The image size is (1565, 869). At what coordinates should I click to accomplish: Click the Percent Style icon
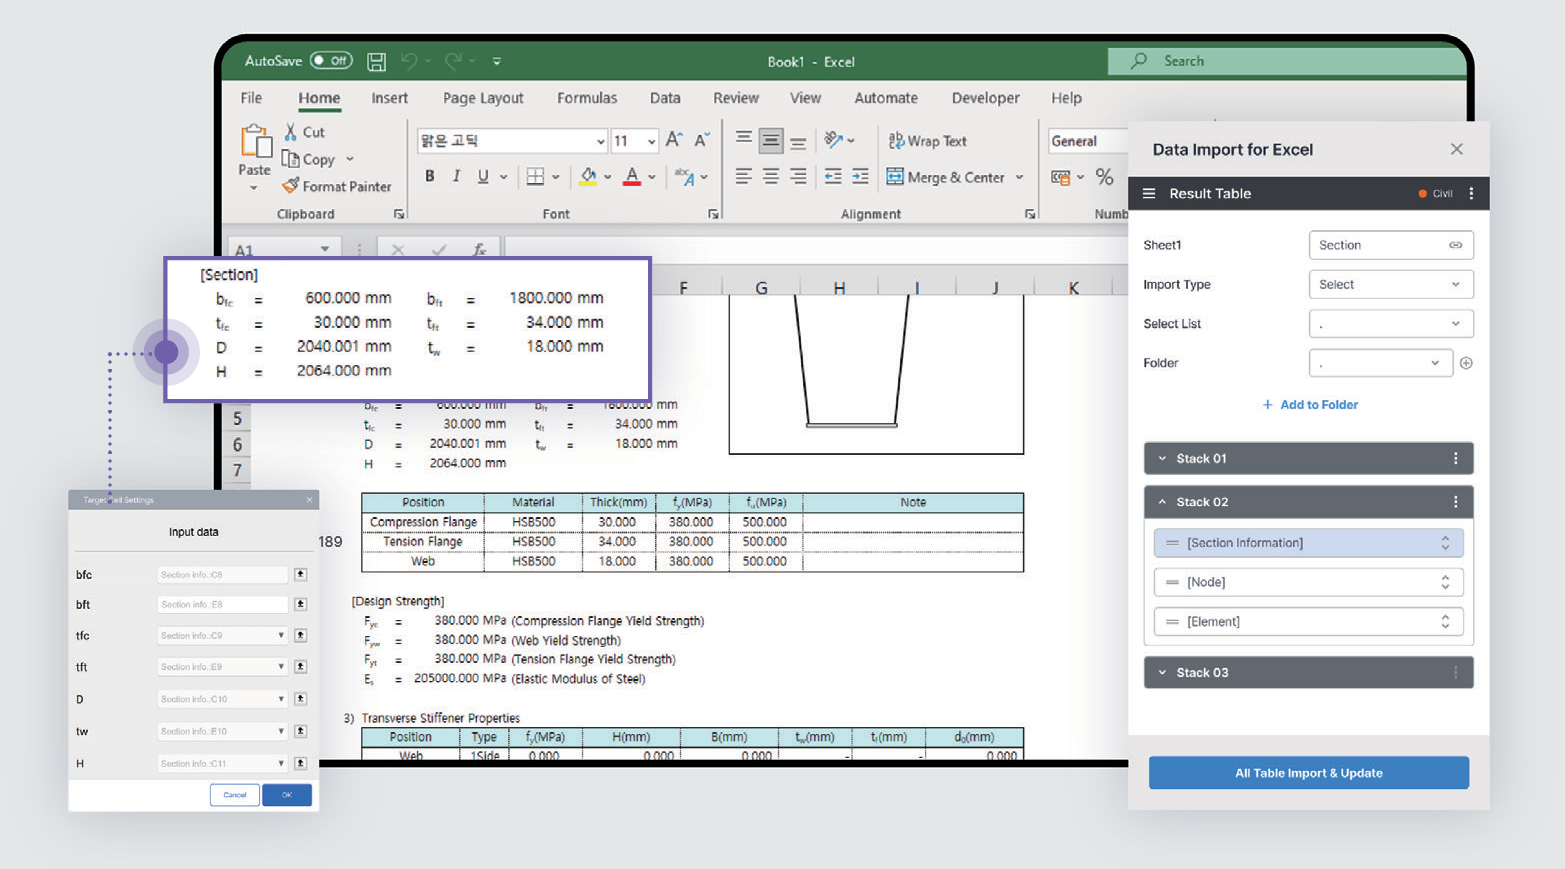tap(1104, 177)
